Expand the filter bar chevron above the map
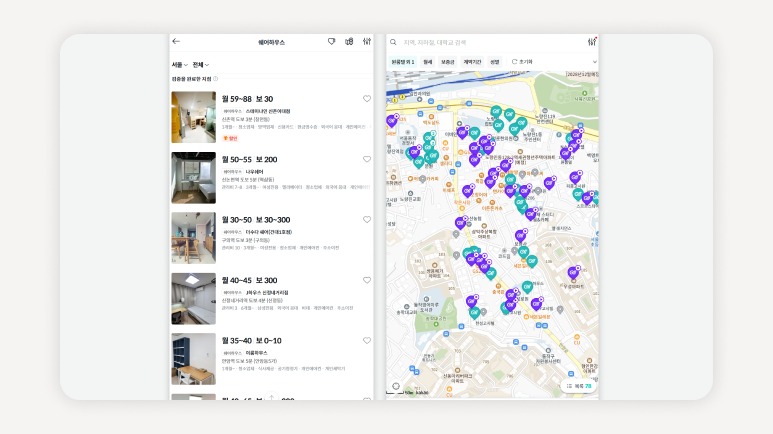Screen dimensions: 773x434 [x=594, y=62]
